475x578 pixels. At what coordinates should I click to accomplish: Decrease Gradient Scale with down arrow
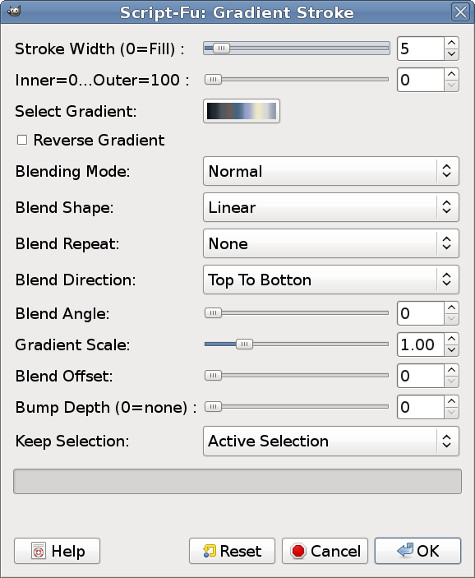[451, 350]
